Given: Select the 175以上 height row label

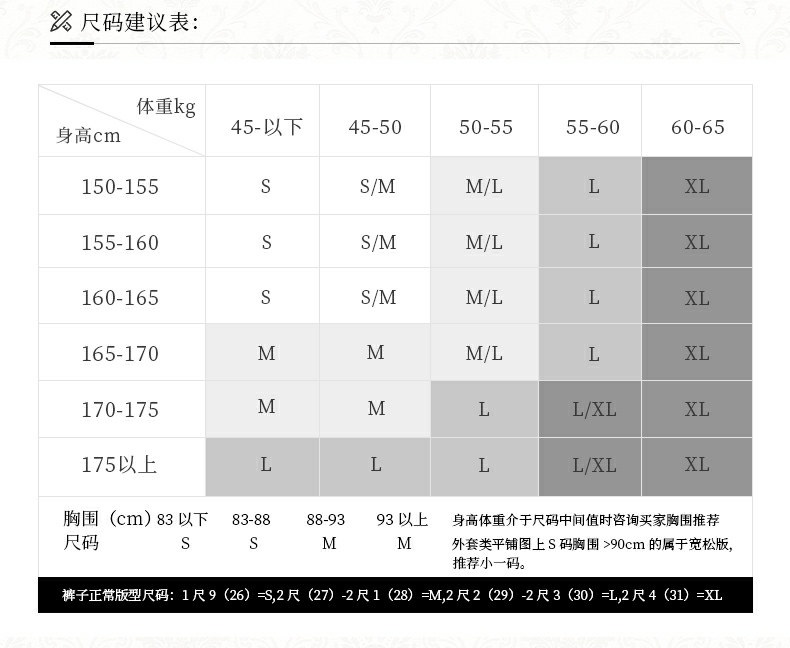Looking at the screenshot, I should [x=120, y=465].
